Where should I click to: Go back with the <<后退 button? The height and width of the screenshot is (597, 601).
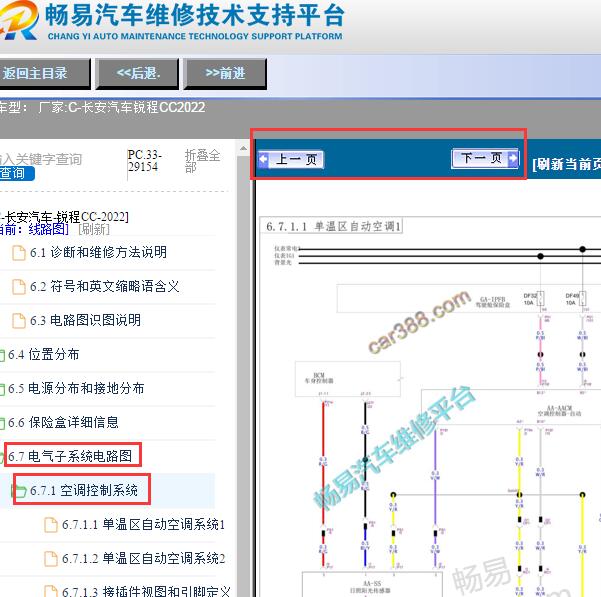[138, 73]
